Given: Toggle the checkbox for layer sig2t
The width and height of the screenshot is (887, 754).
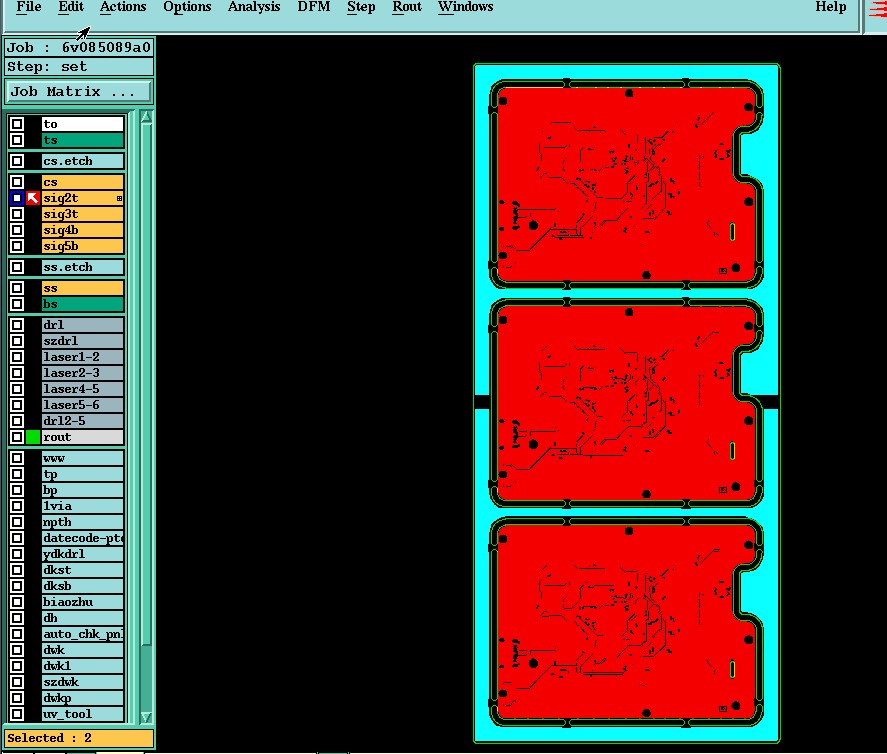Looking at the screenshot, I should tap(17, 198).
